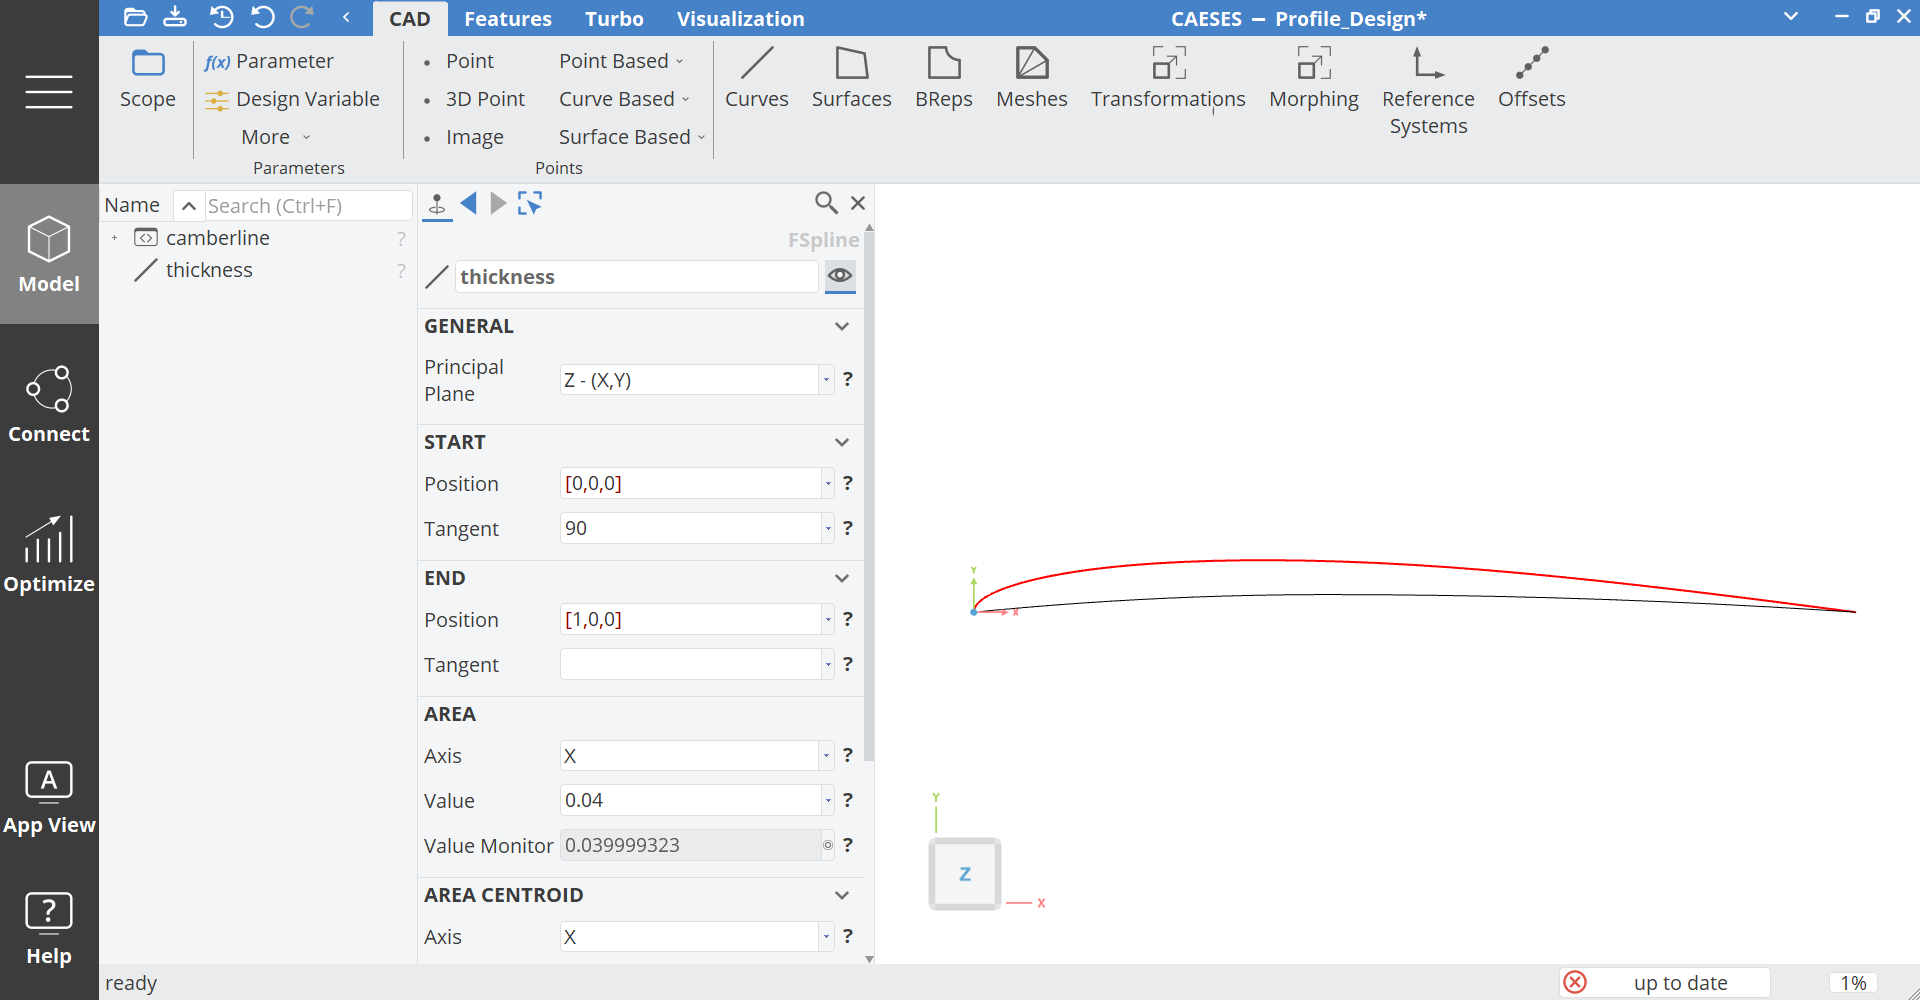Open the Help panel

(x=49, y=929)
